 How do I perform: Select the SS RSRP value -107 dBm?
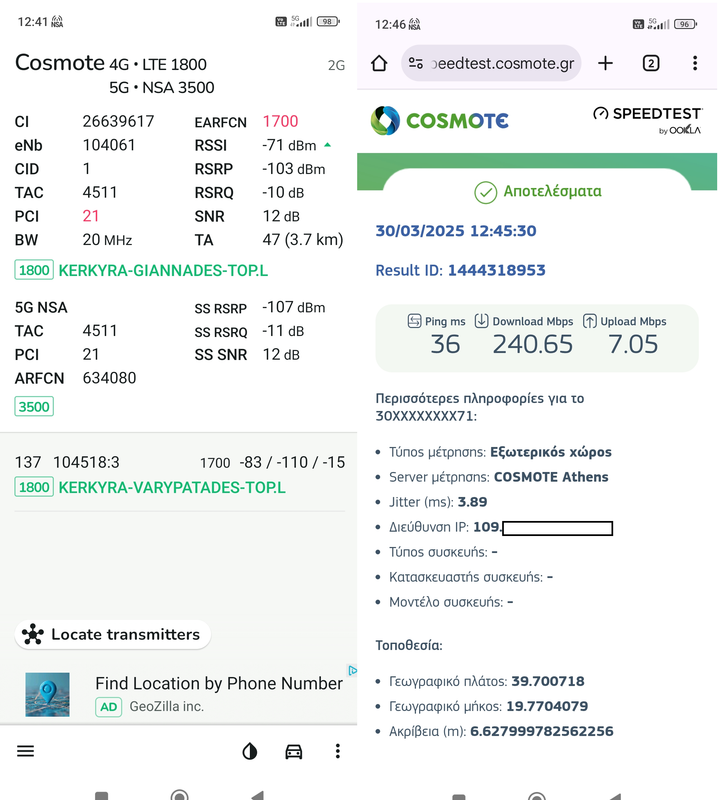pyautogui.click(x=293, y=307)
